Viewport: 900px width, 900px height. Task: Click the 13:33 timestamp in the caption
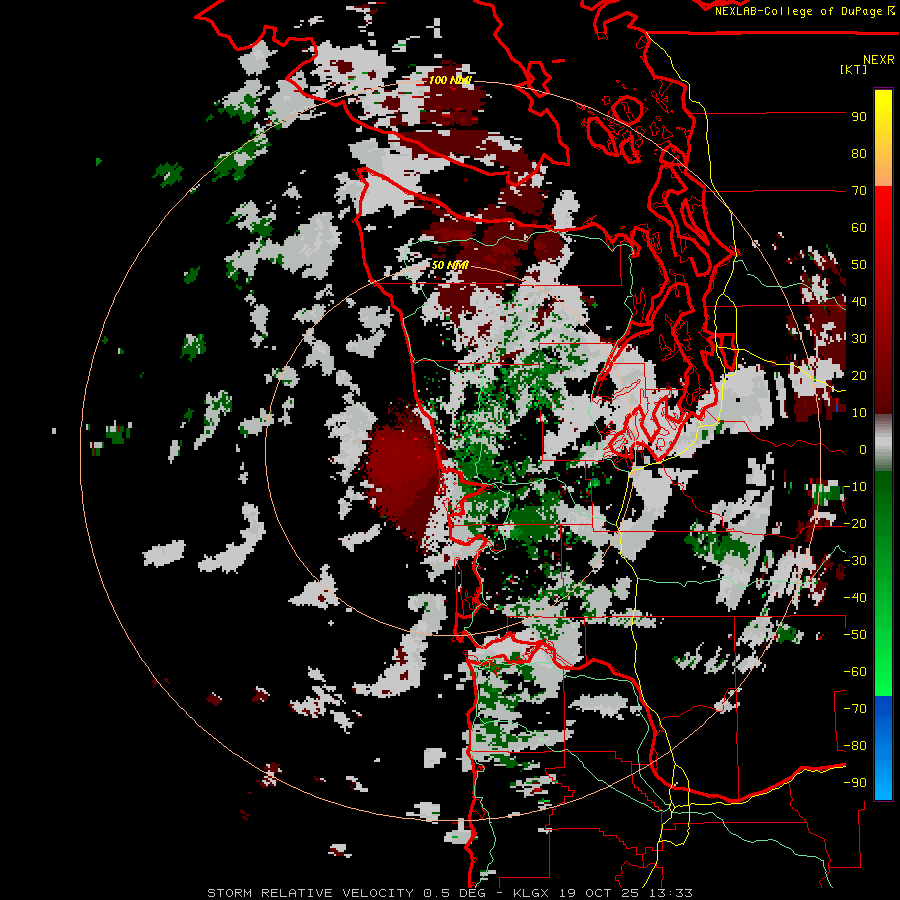[x=671, y=893]
